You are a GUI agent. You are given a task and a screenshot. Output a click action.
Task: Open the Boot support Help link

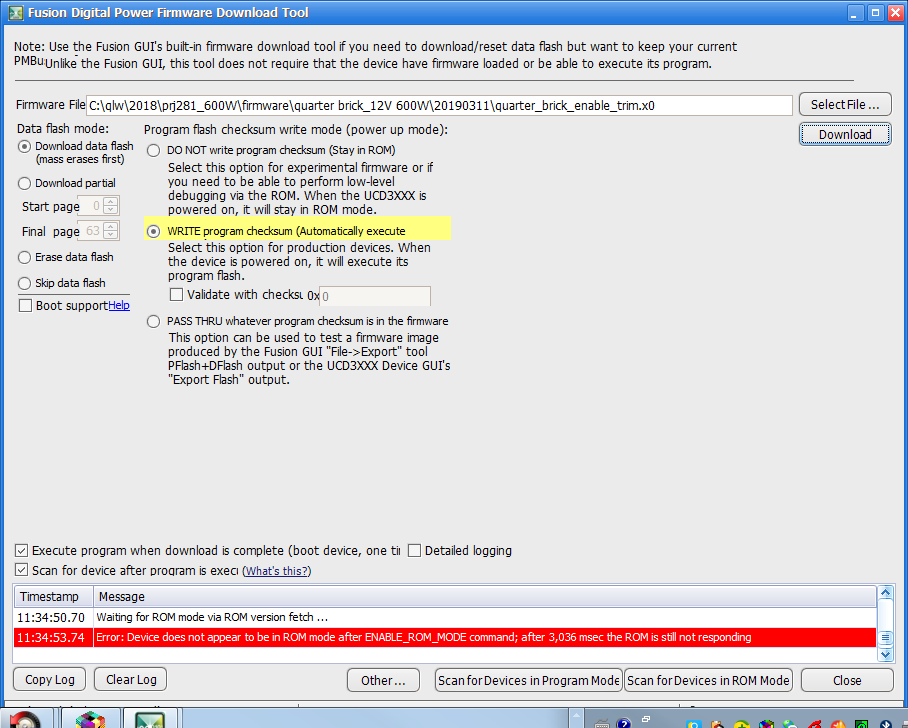click(x=119, y=305)
